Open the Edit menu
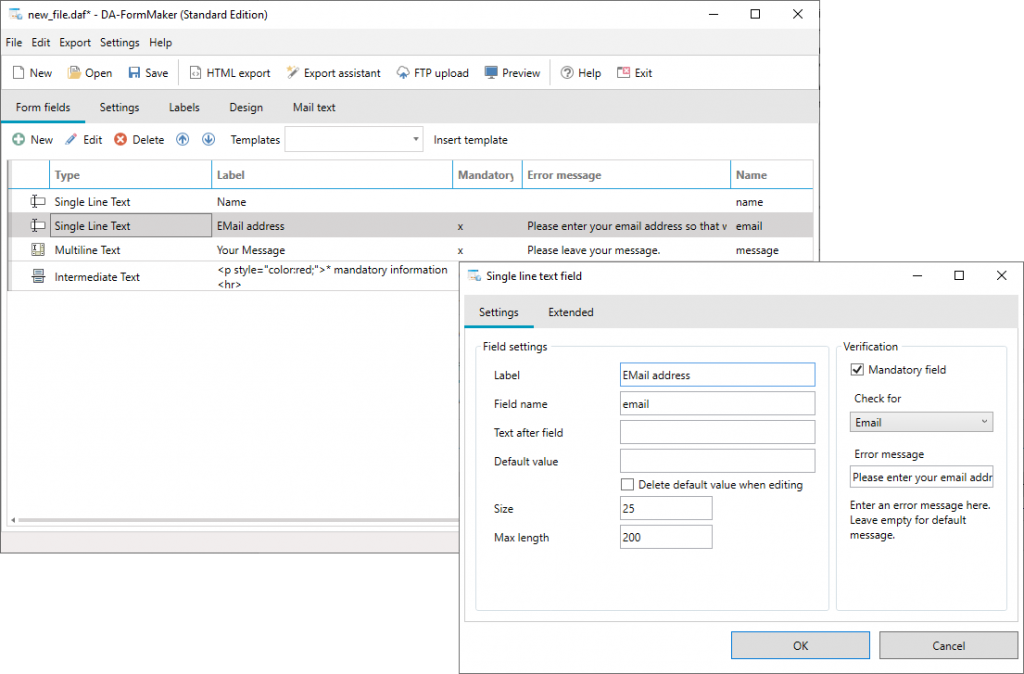The height and width of the screenshot is (674, 1024). [40, 42]
